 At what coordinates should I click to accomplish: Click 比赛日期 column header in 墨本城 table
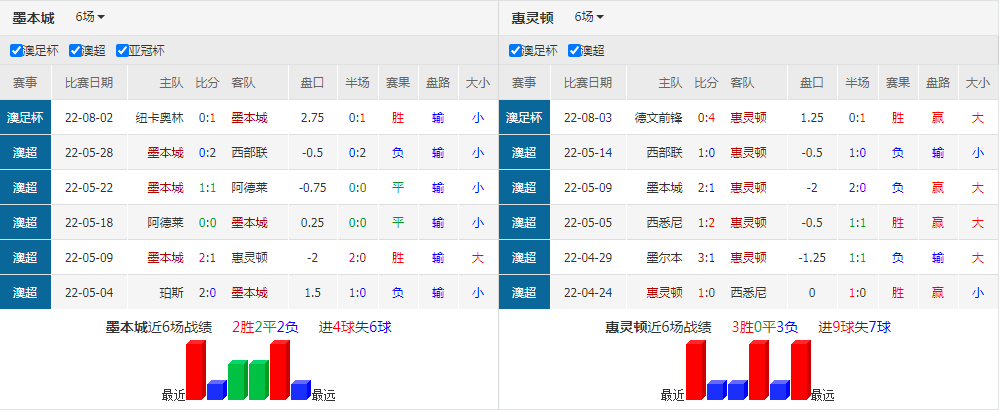click(x=89, y=83)
